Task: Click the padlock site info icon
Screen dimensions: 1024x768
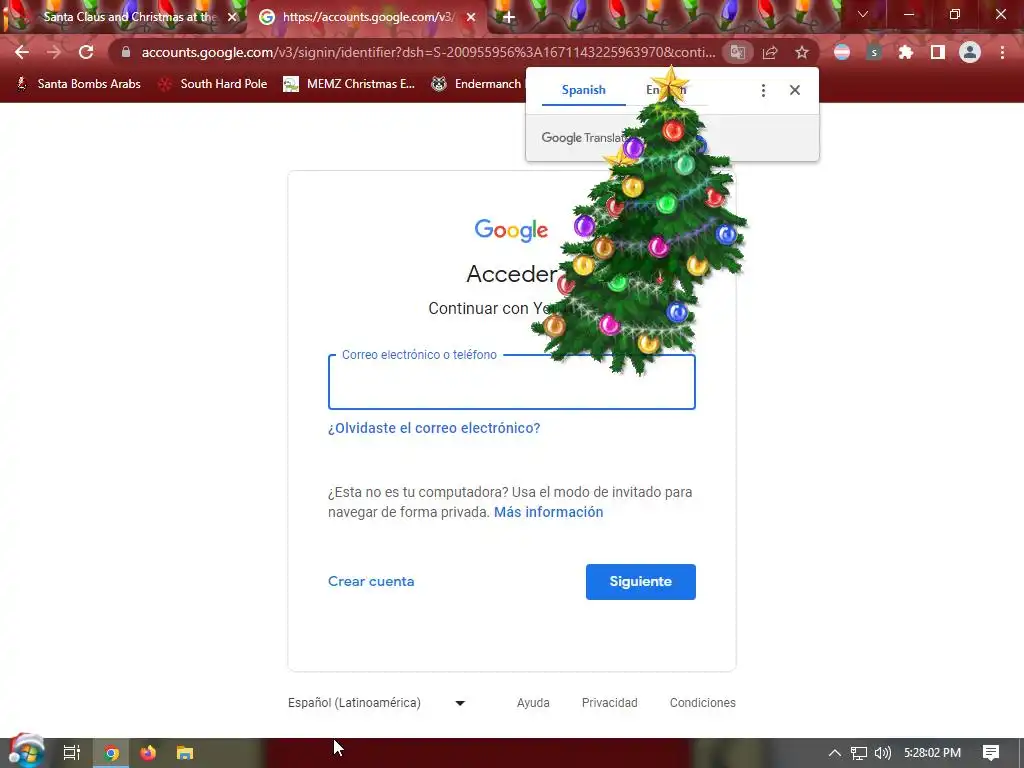Action: pos(126,52)
